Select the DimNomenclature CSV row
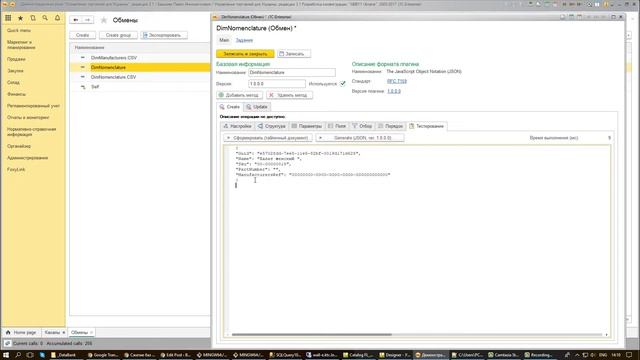This screenshot has width=640, height=360. pyautogui.click(x=140, y=77)
